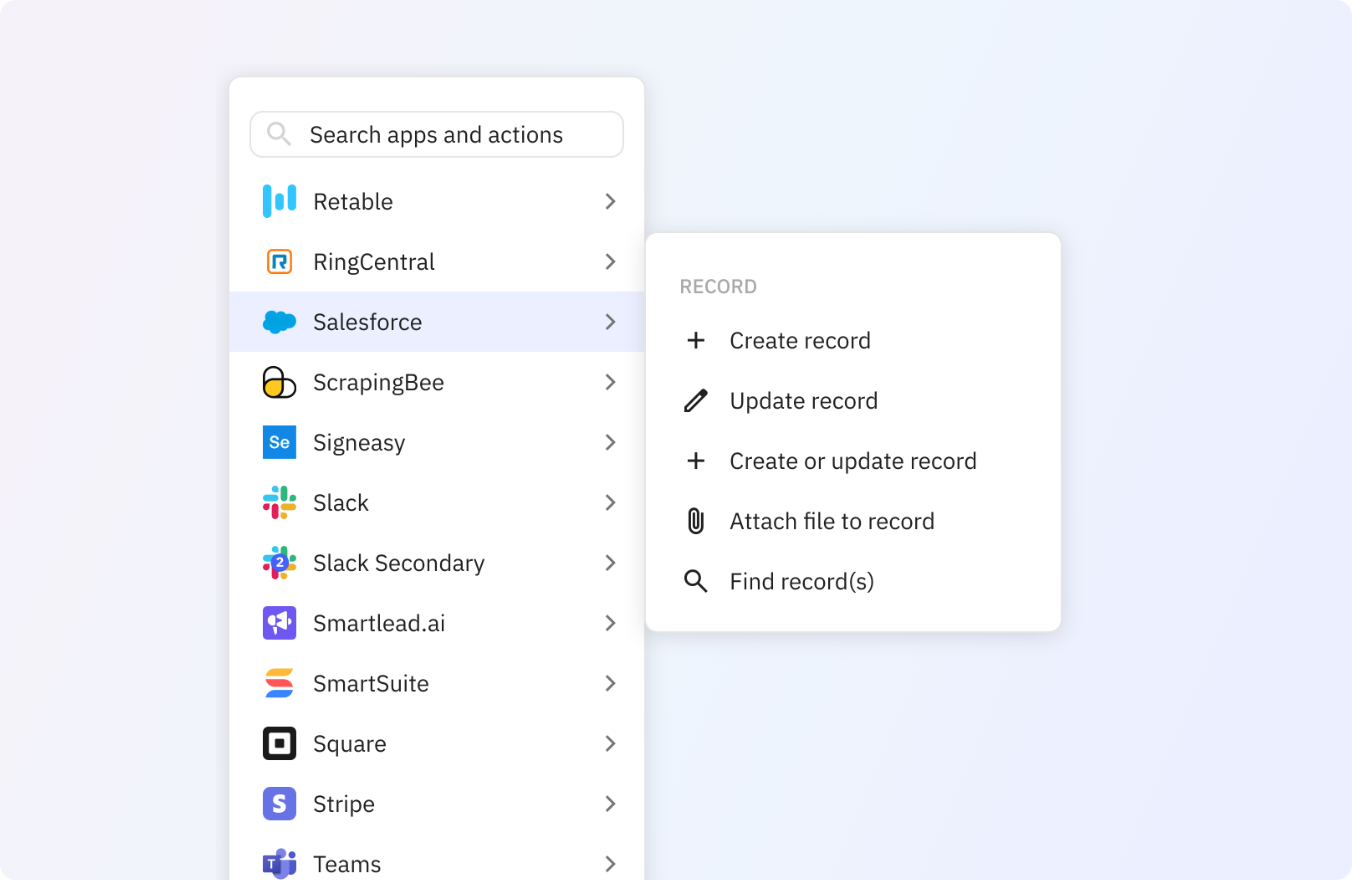Viewport: 1352px width, 880px height.
Task: Select the Slack Secondary app label
Action: (x=399, y=563)
